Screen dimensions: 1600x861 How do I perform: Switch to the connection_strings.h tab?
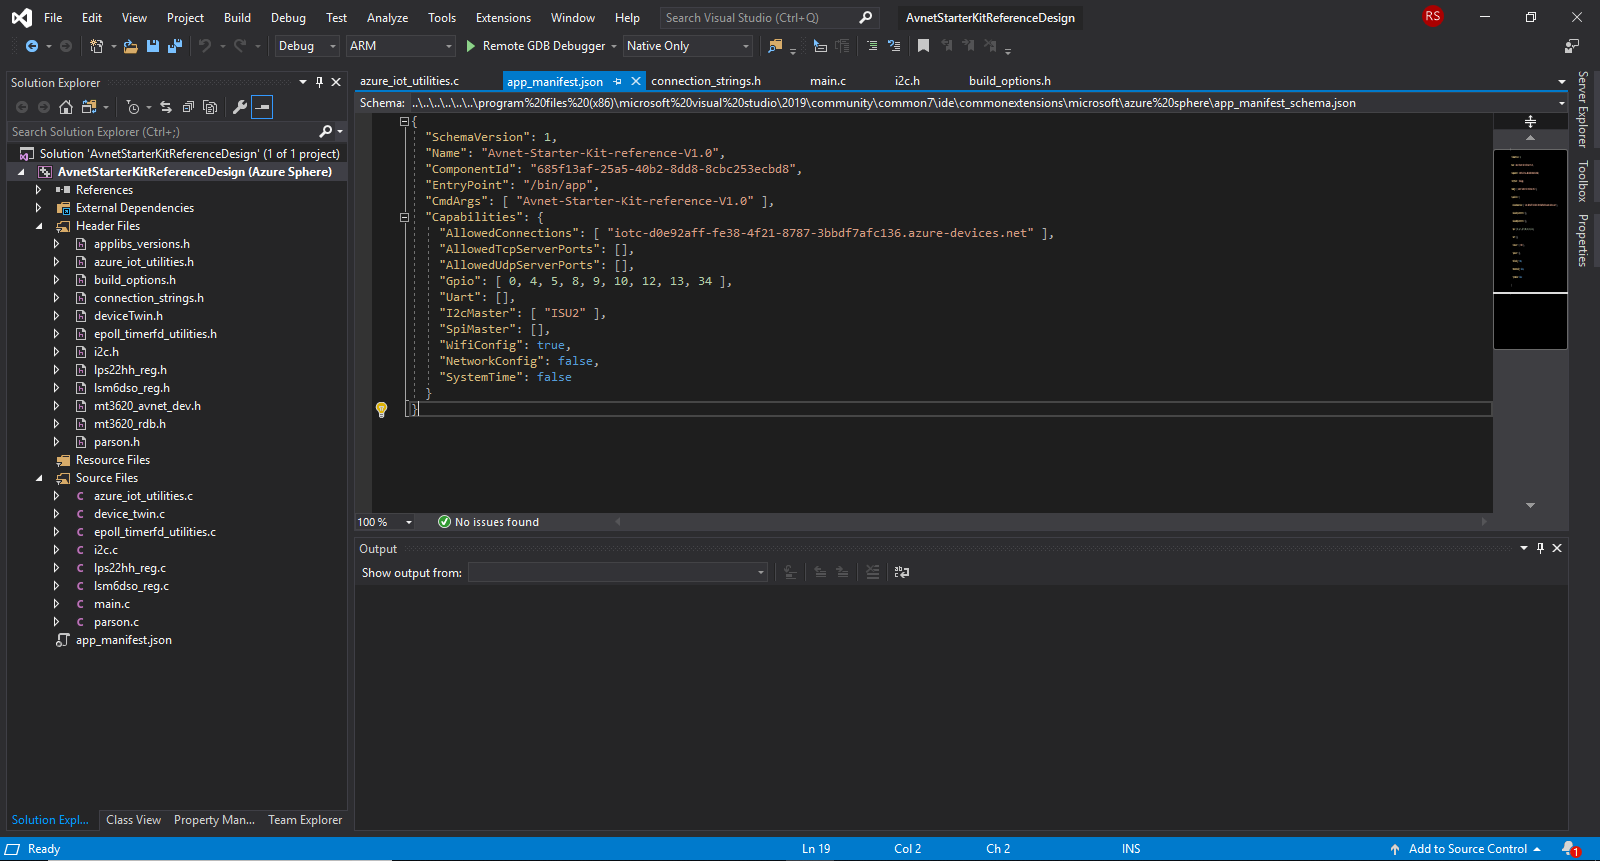coord(706,81)
